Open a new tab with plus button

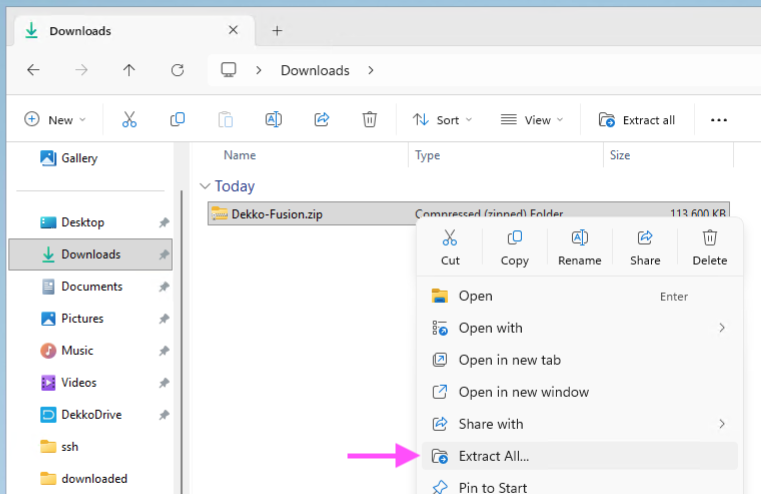[x=277, y=31]
